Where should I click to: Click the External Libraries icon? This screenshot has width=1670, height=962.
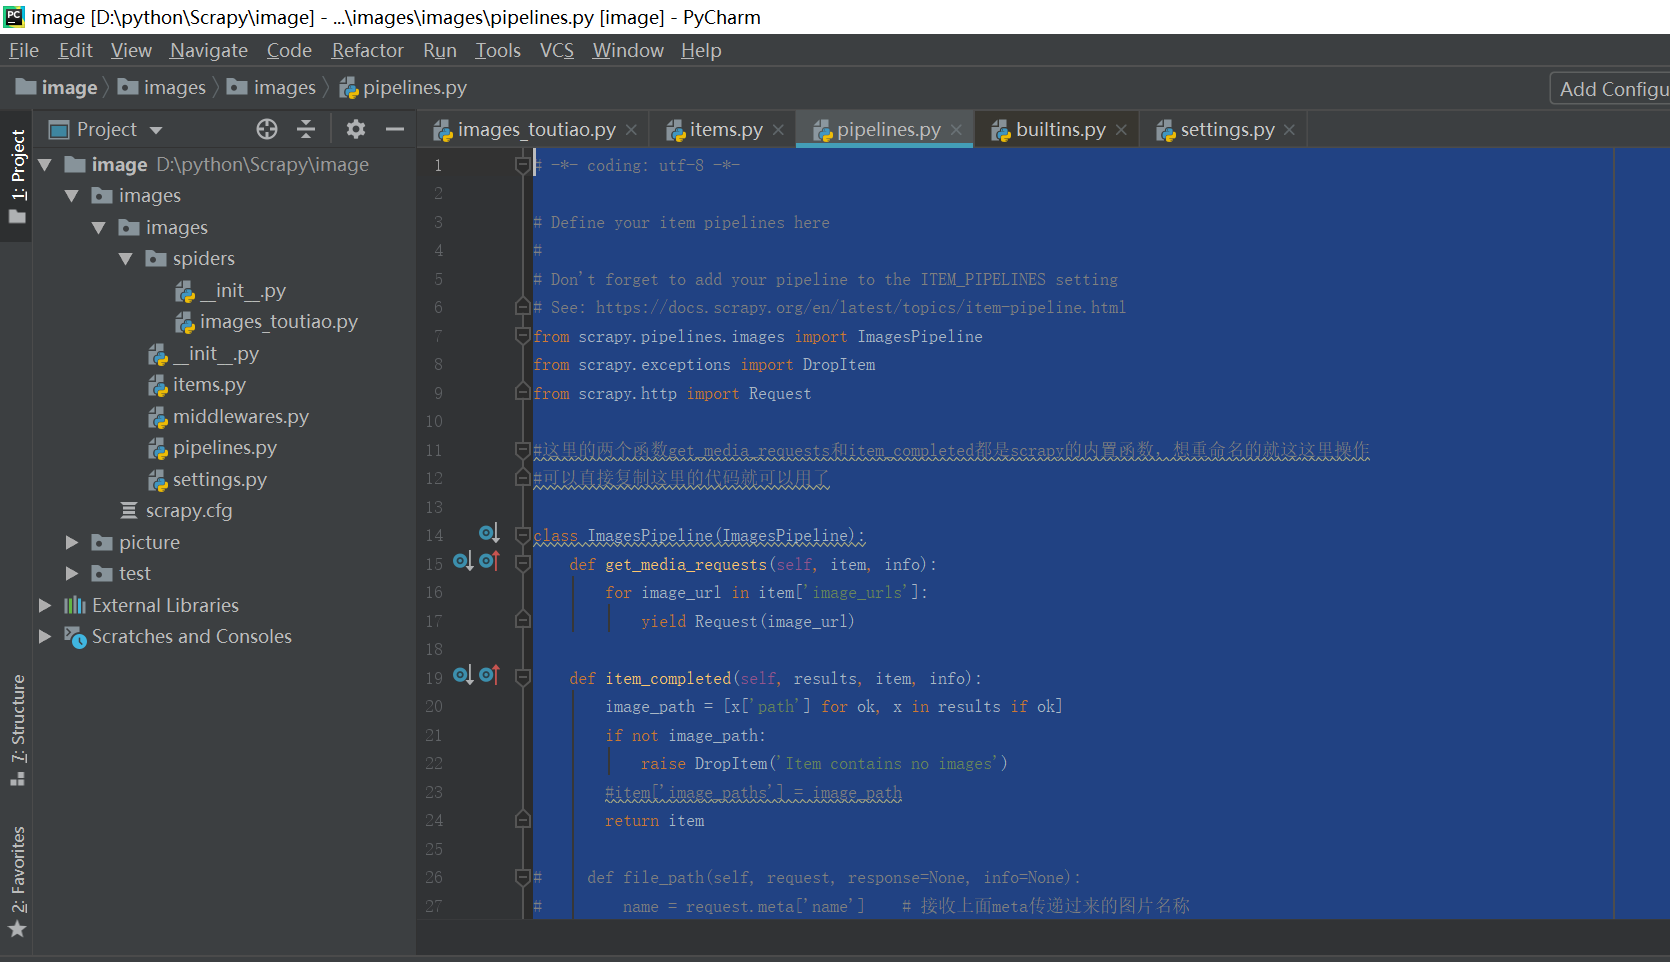point(75,605)
